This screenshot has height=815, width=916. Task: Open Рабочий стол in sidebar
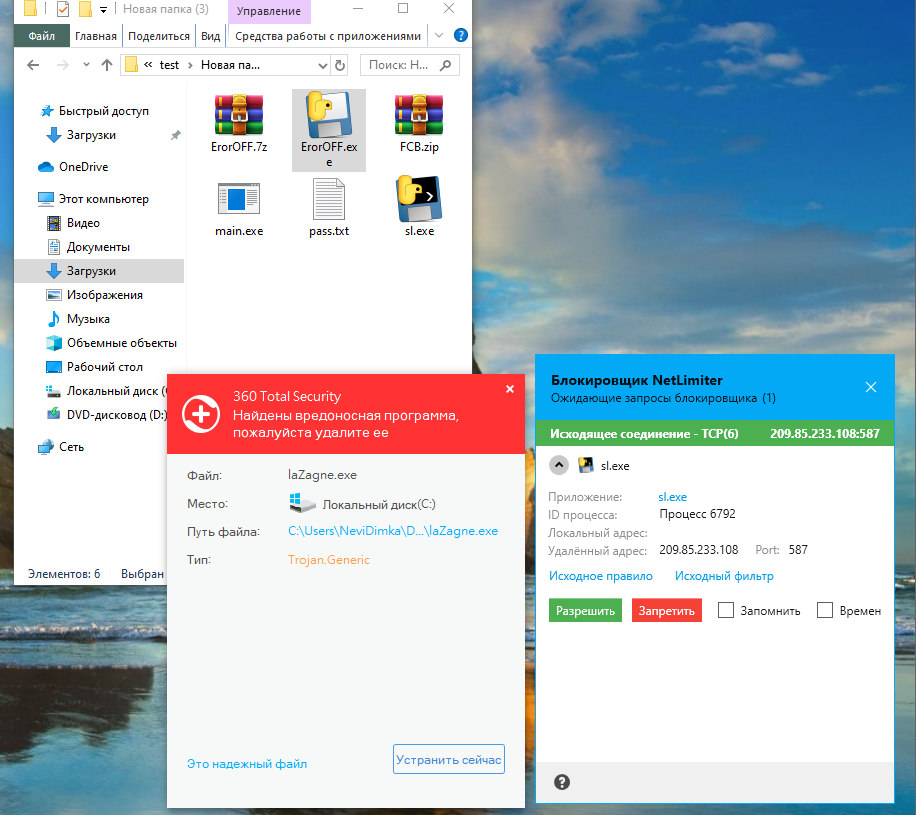pos(105,366)
